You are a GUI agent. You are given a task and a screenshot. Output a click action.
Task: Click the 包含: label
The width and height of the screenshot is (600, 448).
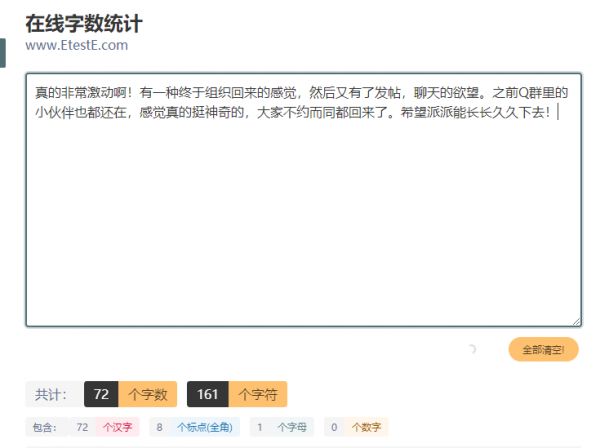click(45, 427)
